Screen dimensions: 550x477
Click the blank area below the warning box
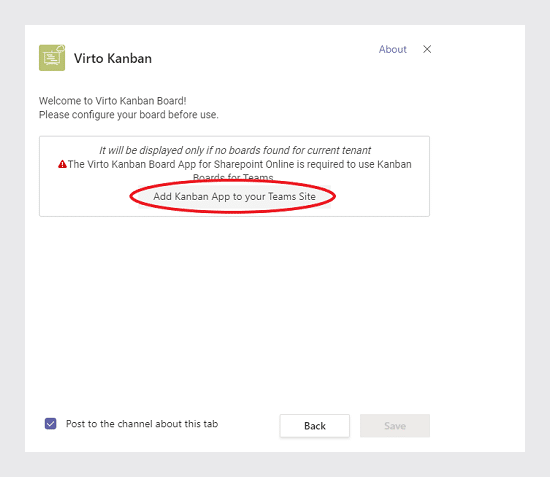(x=234, y=309)
